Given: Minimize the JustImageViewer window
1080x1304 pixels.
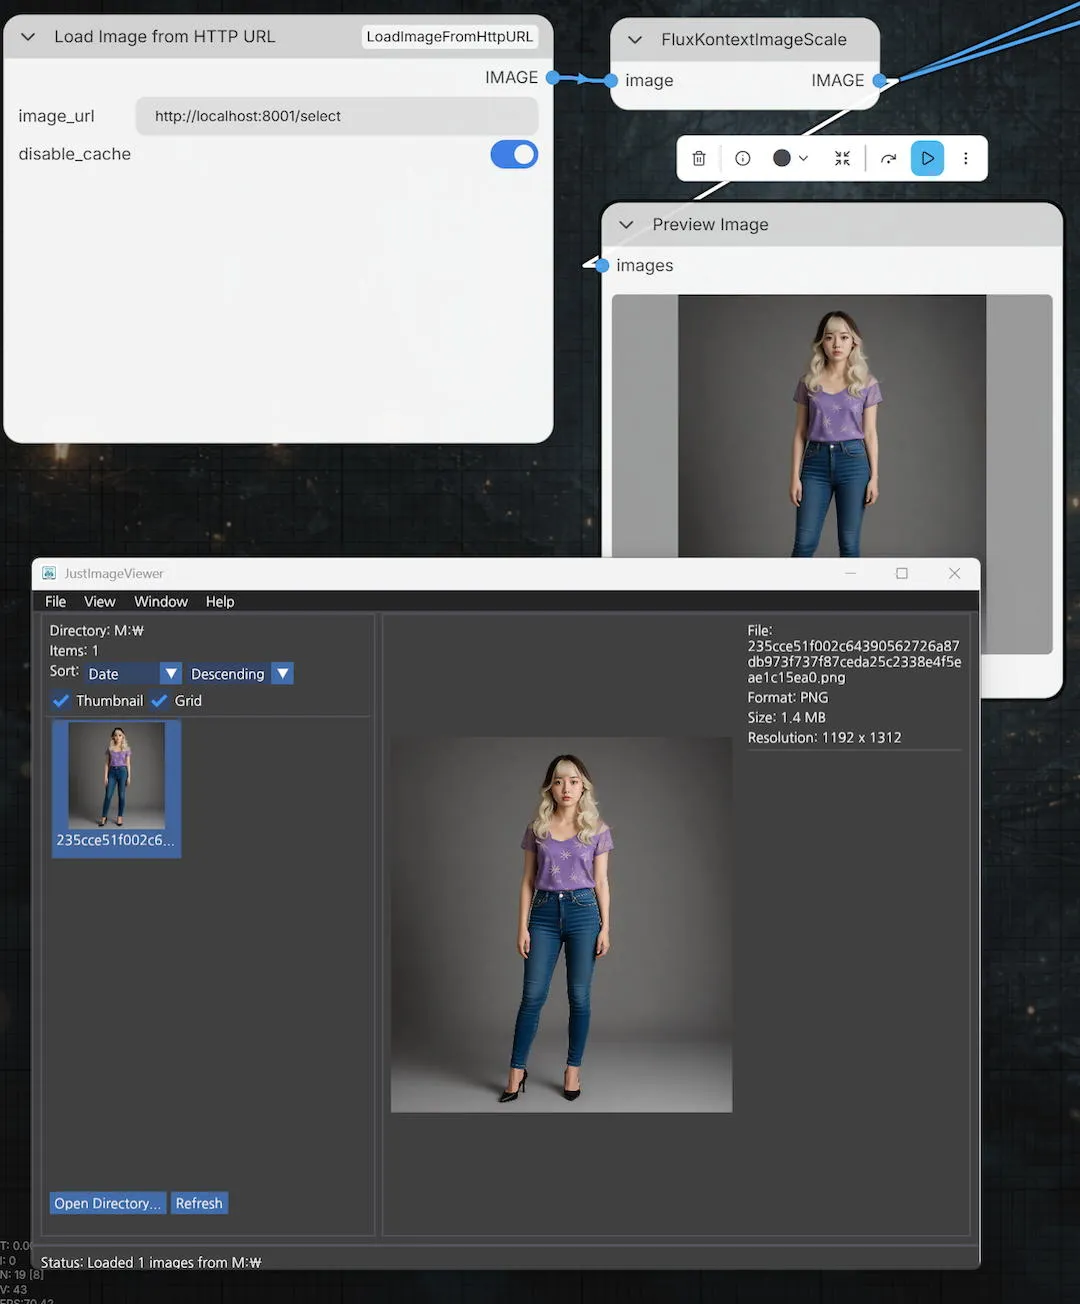Looking at the screenshot, I should click(x=851, y=573).
